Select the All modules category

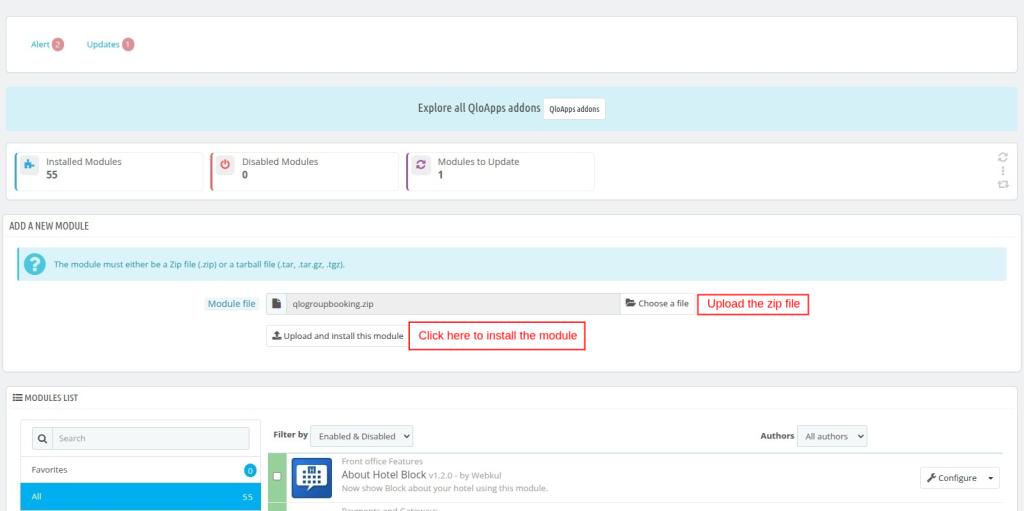click(140, 497)
